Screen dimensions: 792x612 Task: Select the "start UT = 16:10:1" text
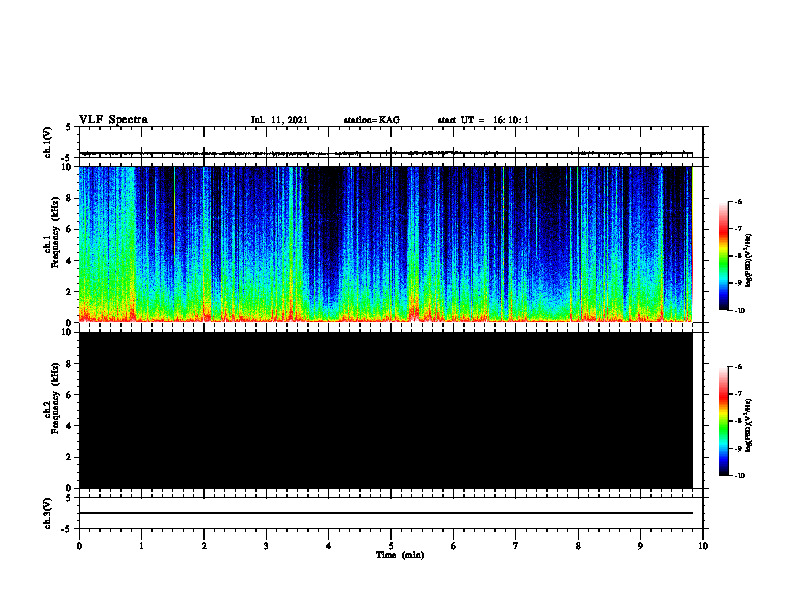[x=483, y=120]
